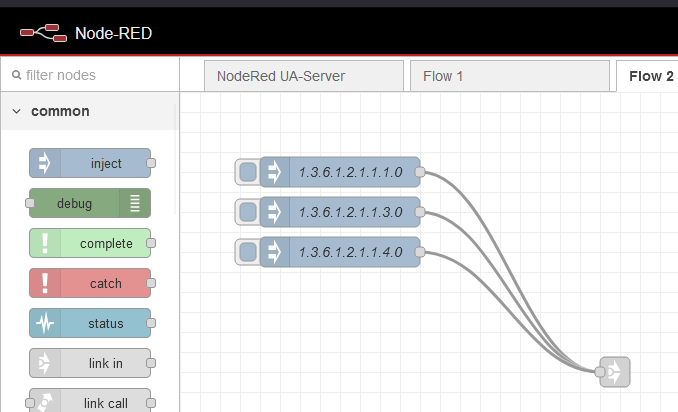Click input port of palette debug node
The height and width of the screenshot is (412, 678).
click(x=29, y=203)
